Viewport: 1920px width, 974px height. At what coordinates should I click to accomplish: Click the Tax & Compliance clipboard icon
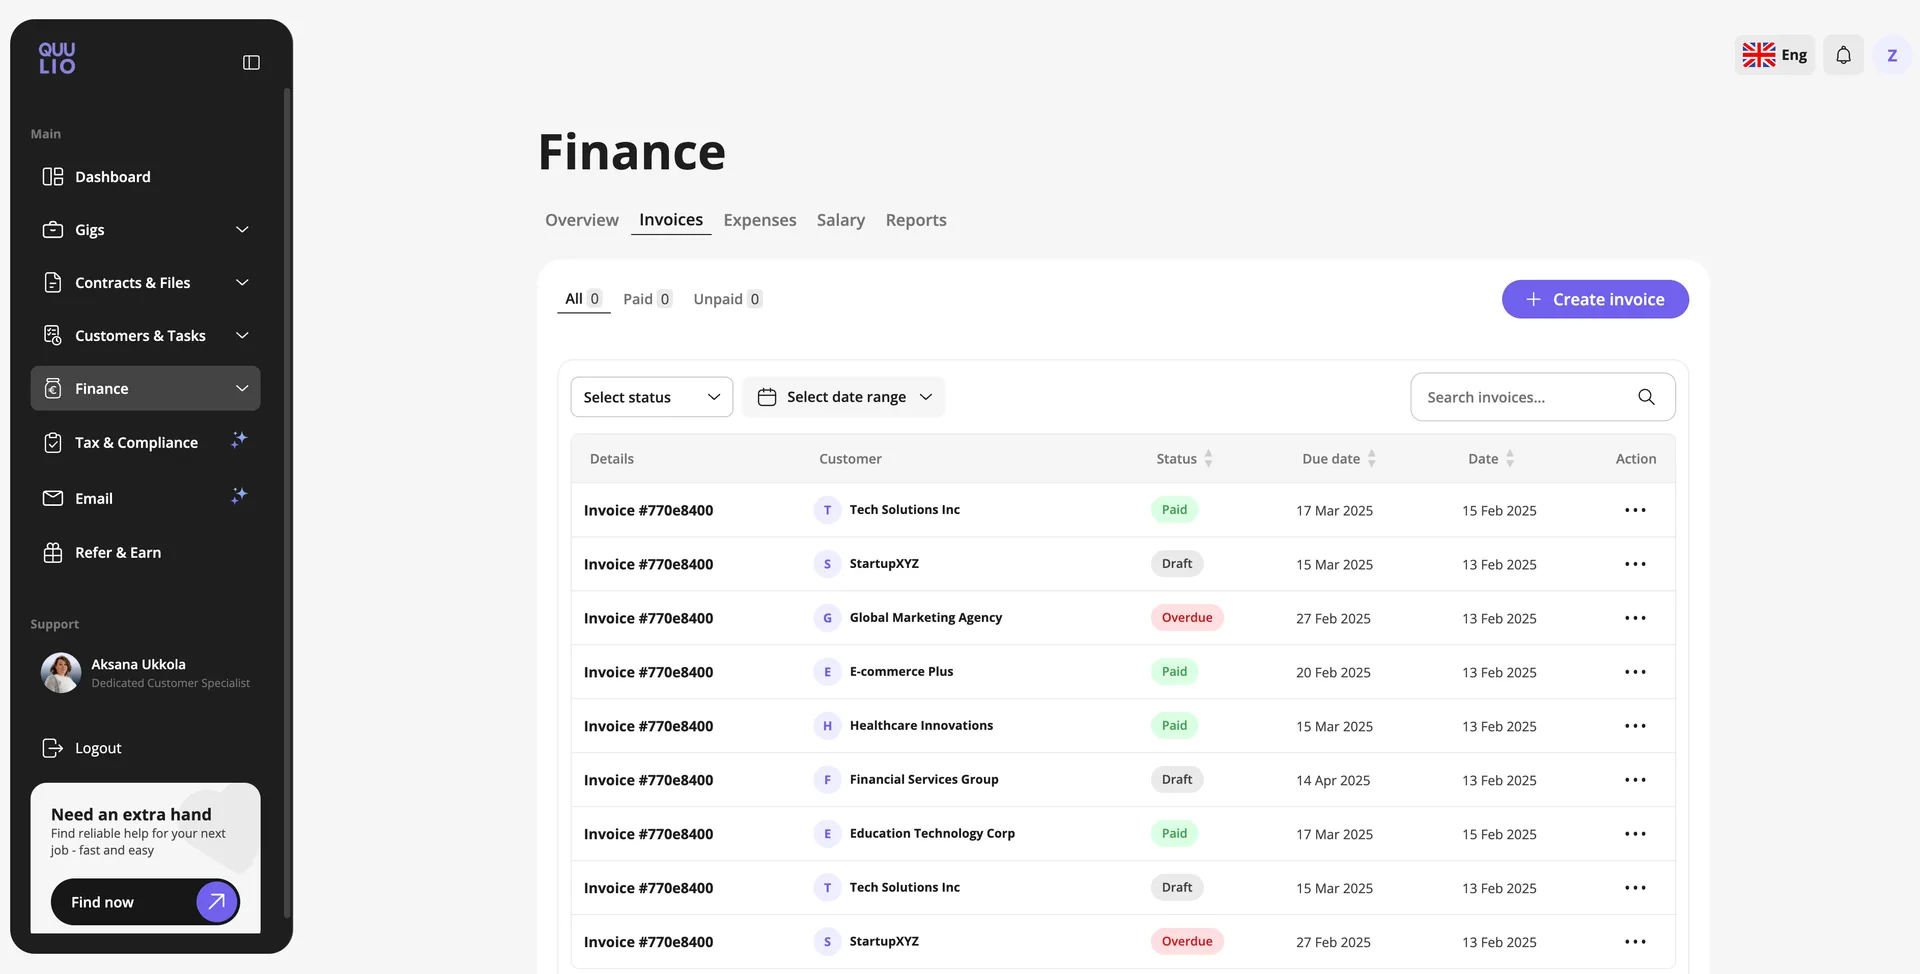[x=53, y=443]
